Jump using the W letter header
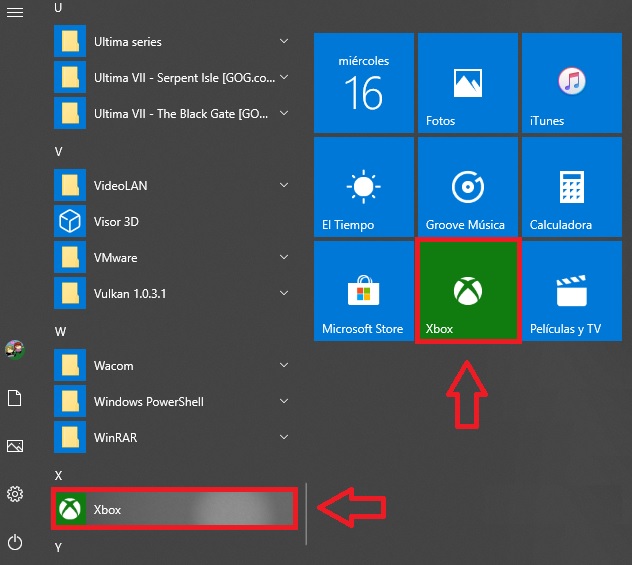This screenshot has height=565, width=632. (x=60, y=332)
